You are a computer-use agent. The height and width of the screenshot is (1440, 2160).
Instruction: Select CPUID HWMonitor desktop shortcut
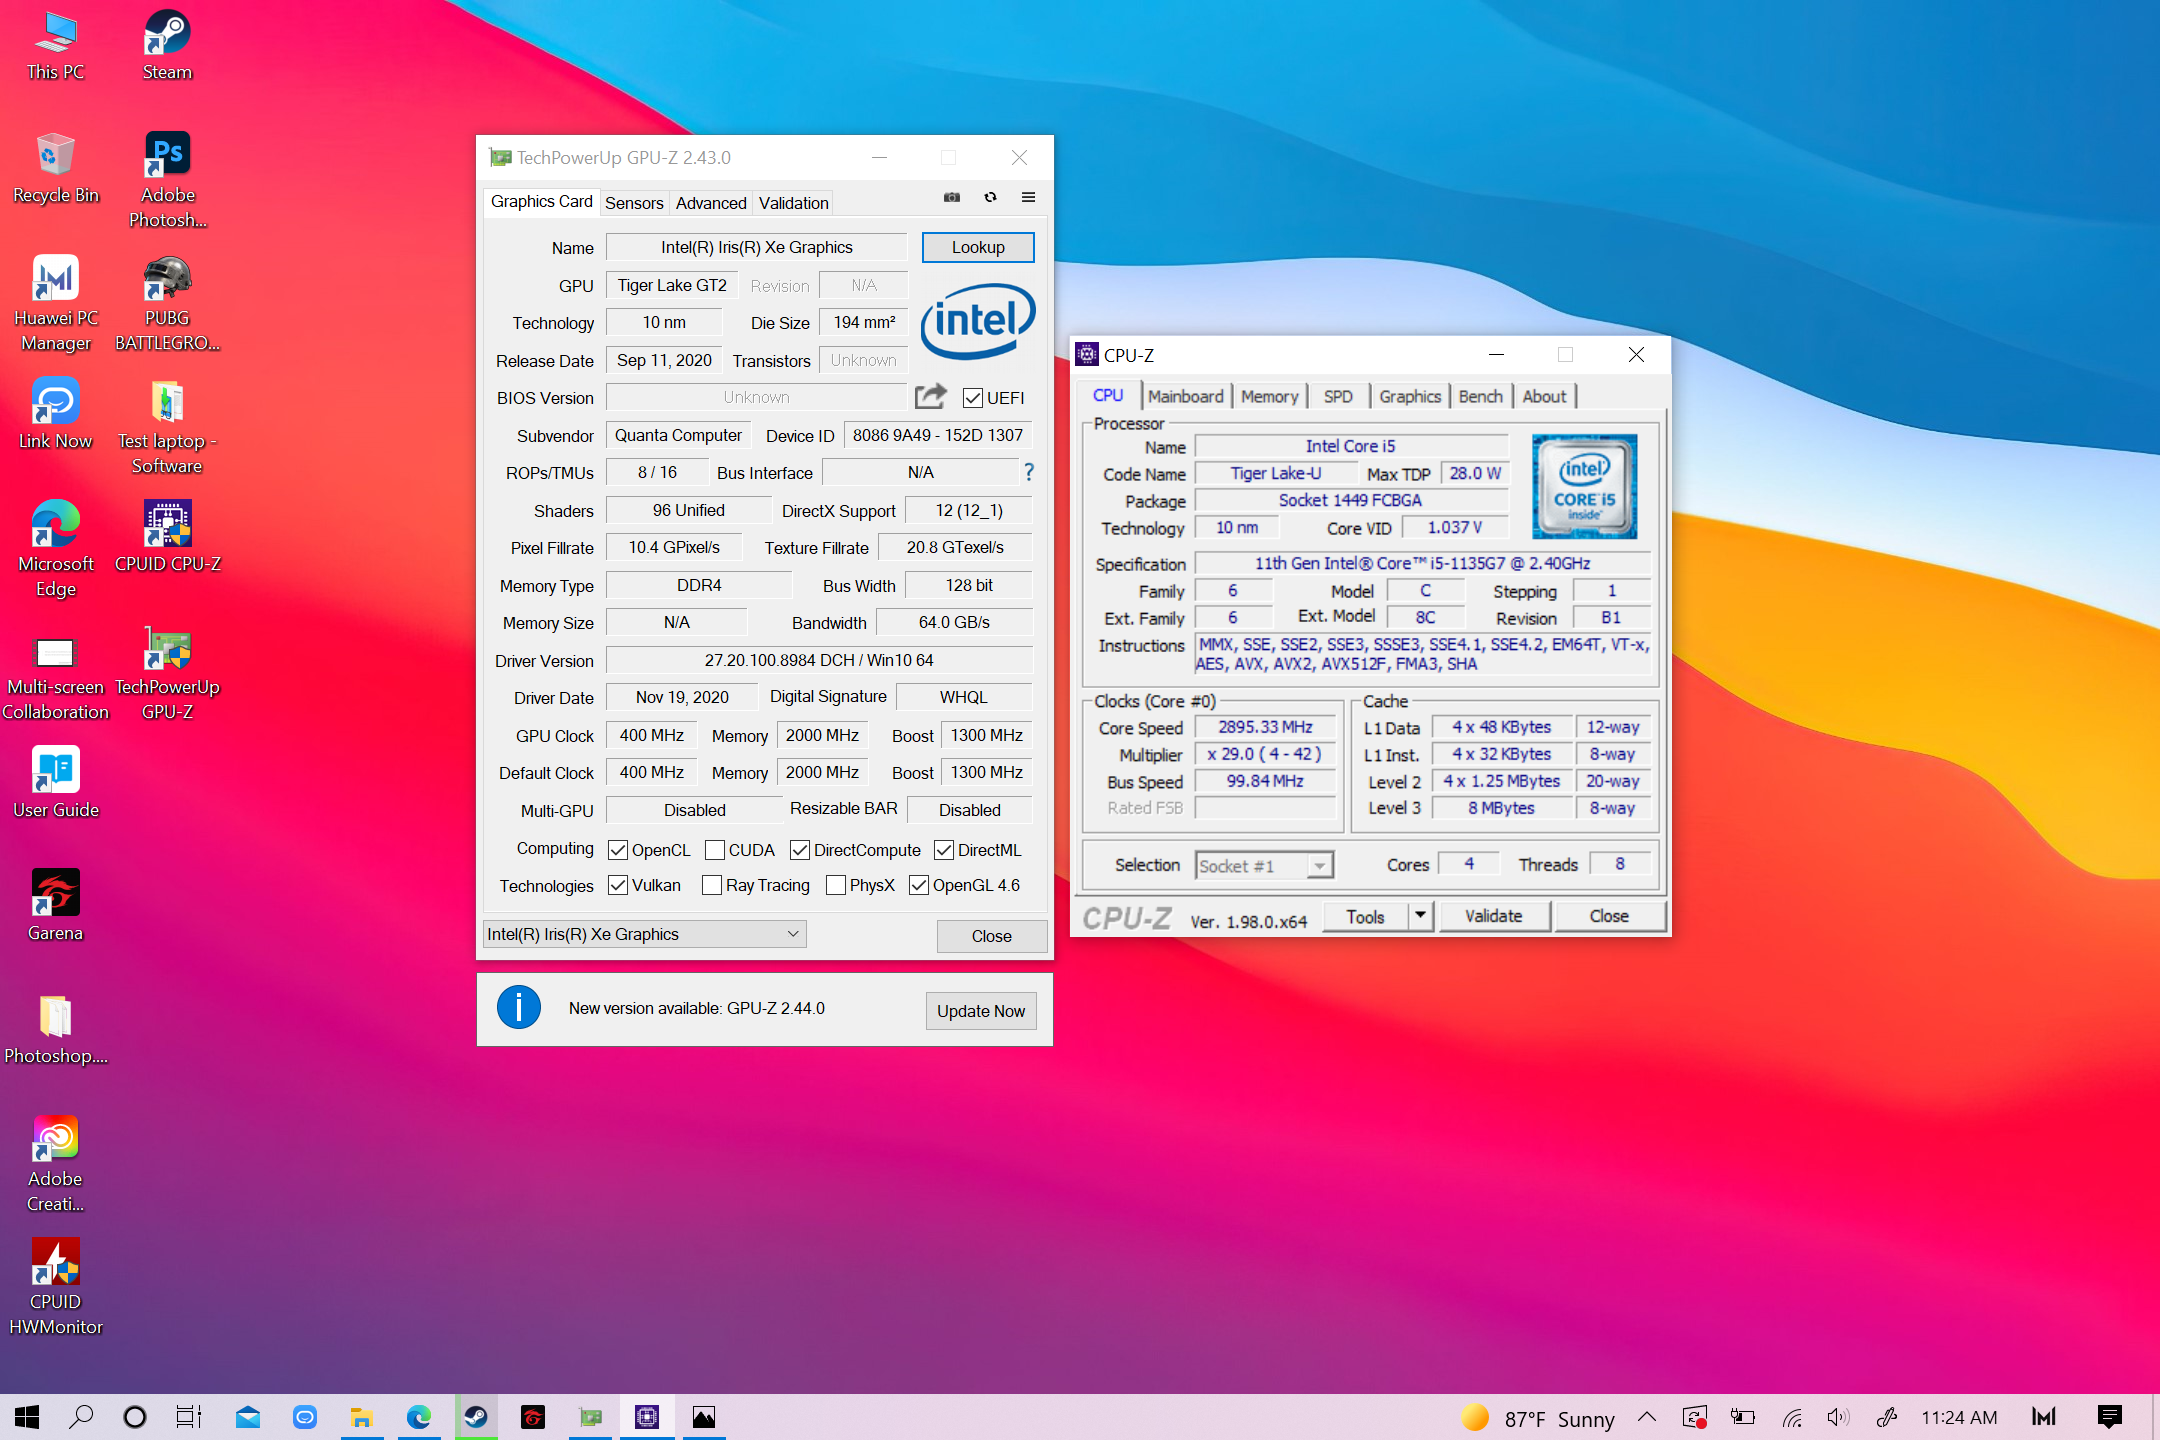click(x=55, y=1288)
